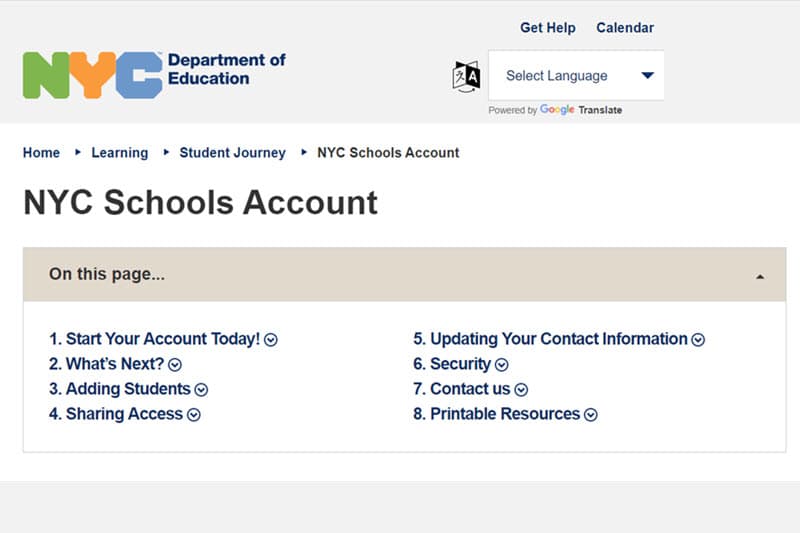Viewport: 800px width, 533px height.
Task: Click chevron icon next to Start Your Account Today
Action: 271,340
